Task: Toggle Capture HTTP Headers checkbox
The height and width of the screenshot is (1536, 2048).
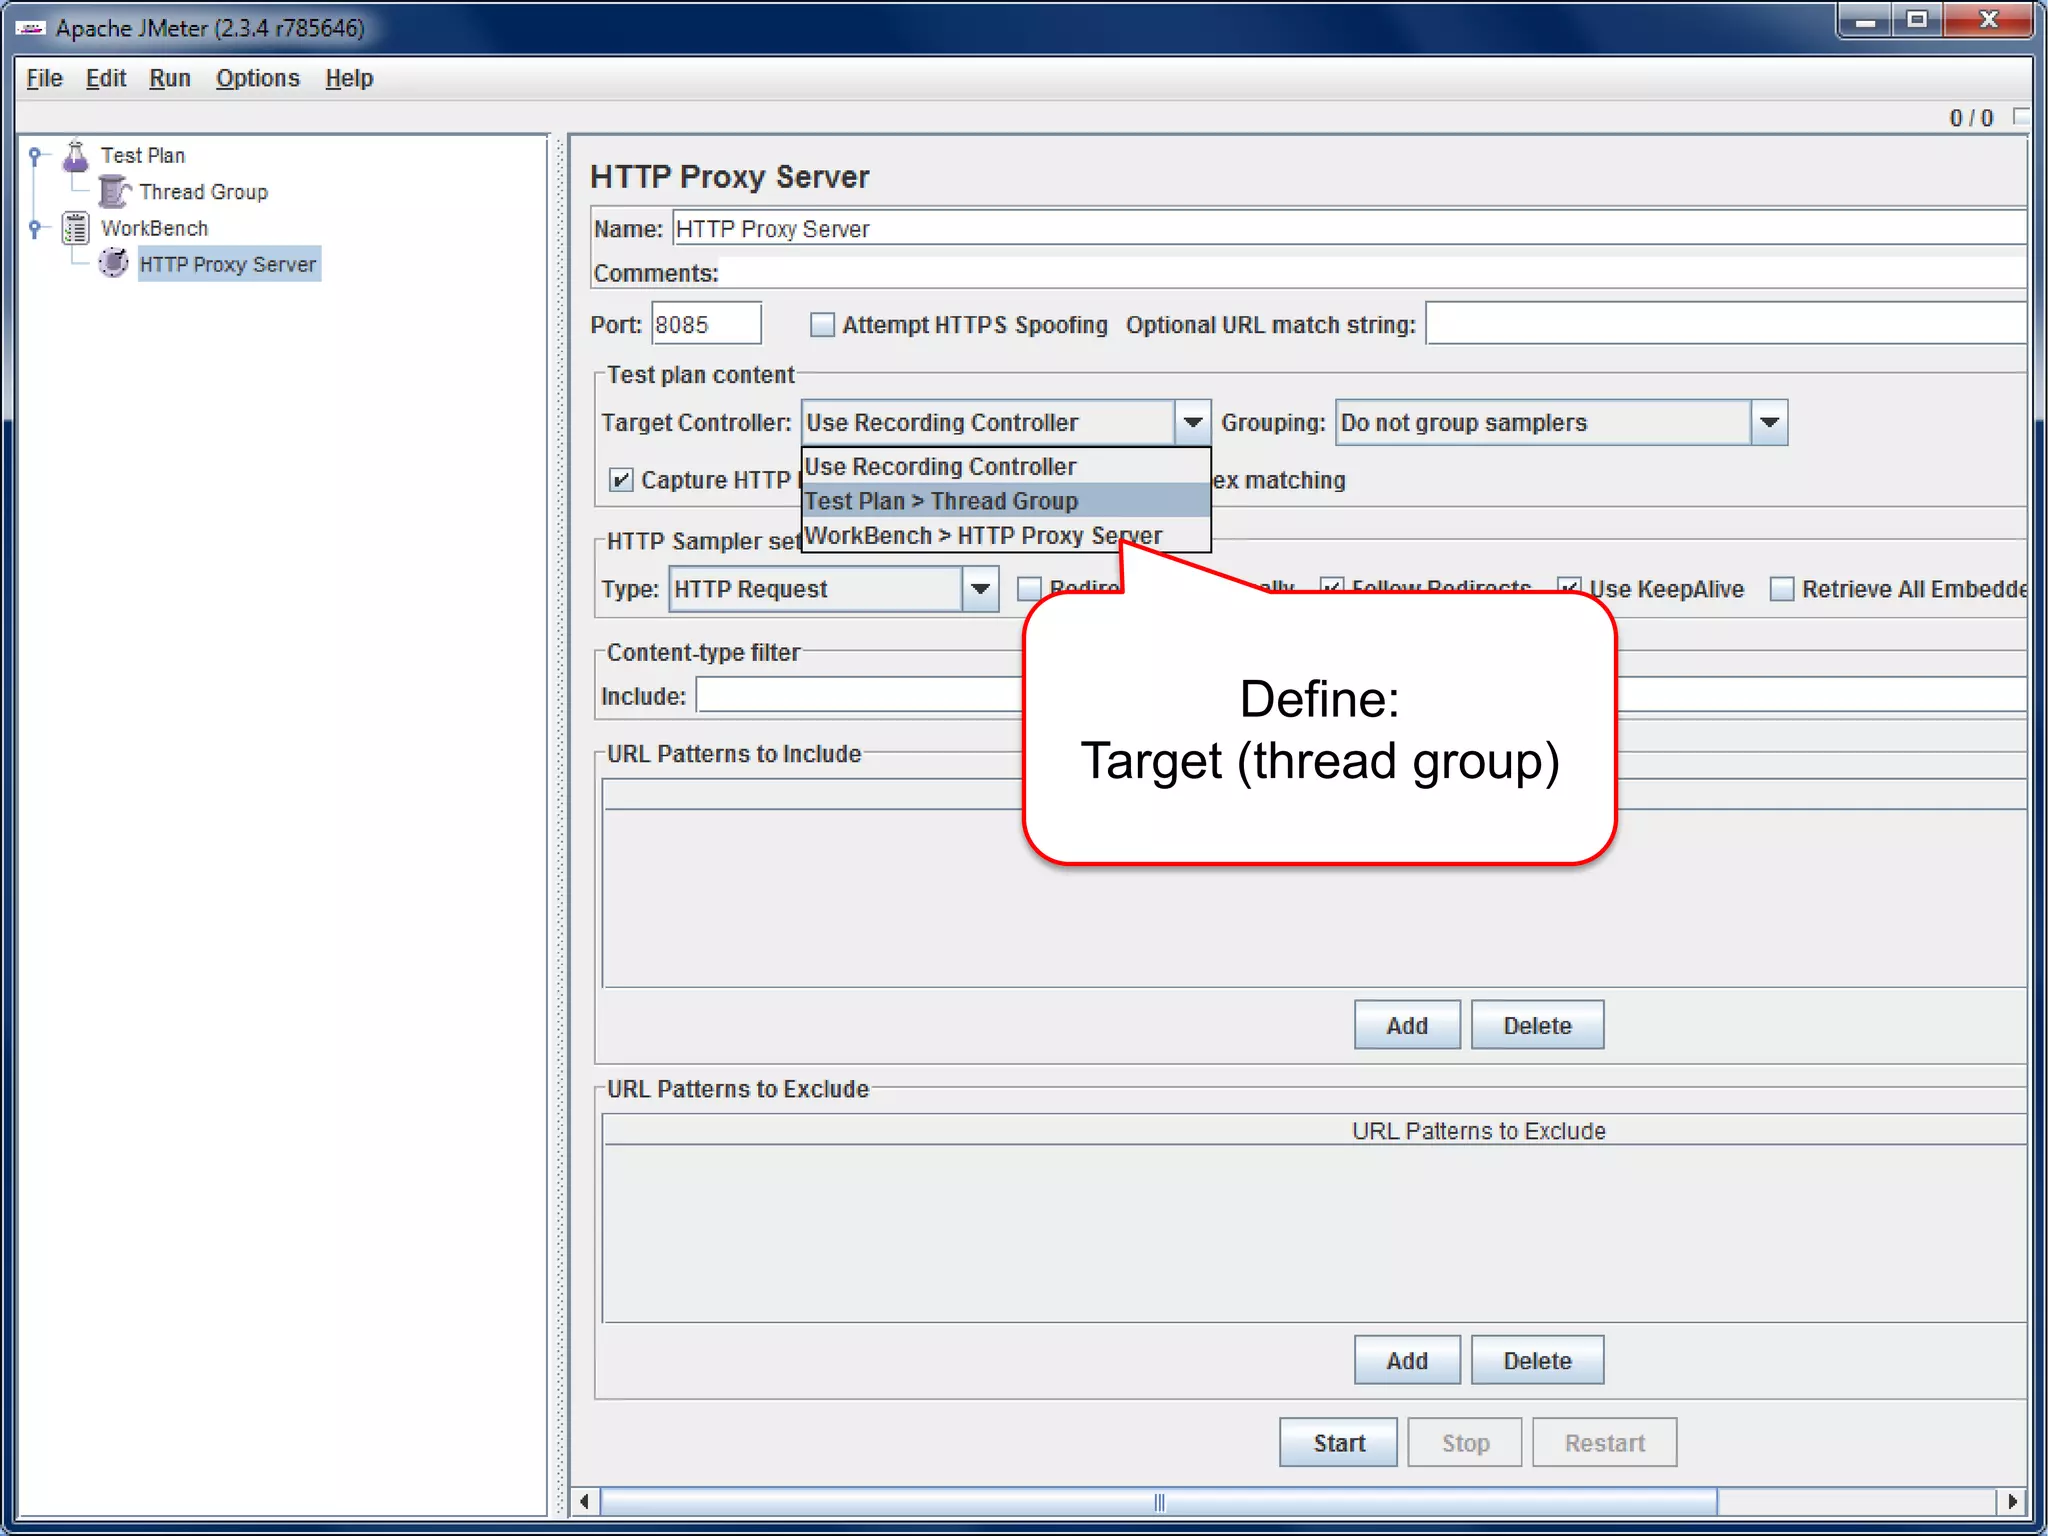Action: click(x=621, y=480)
